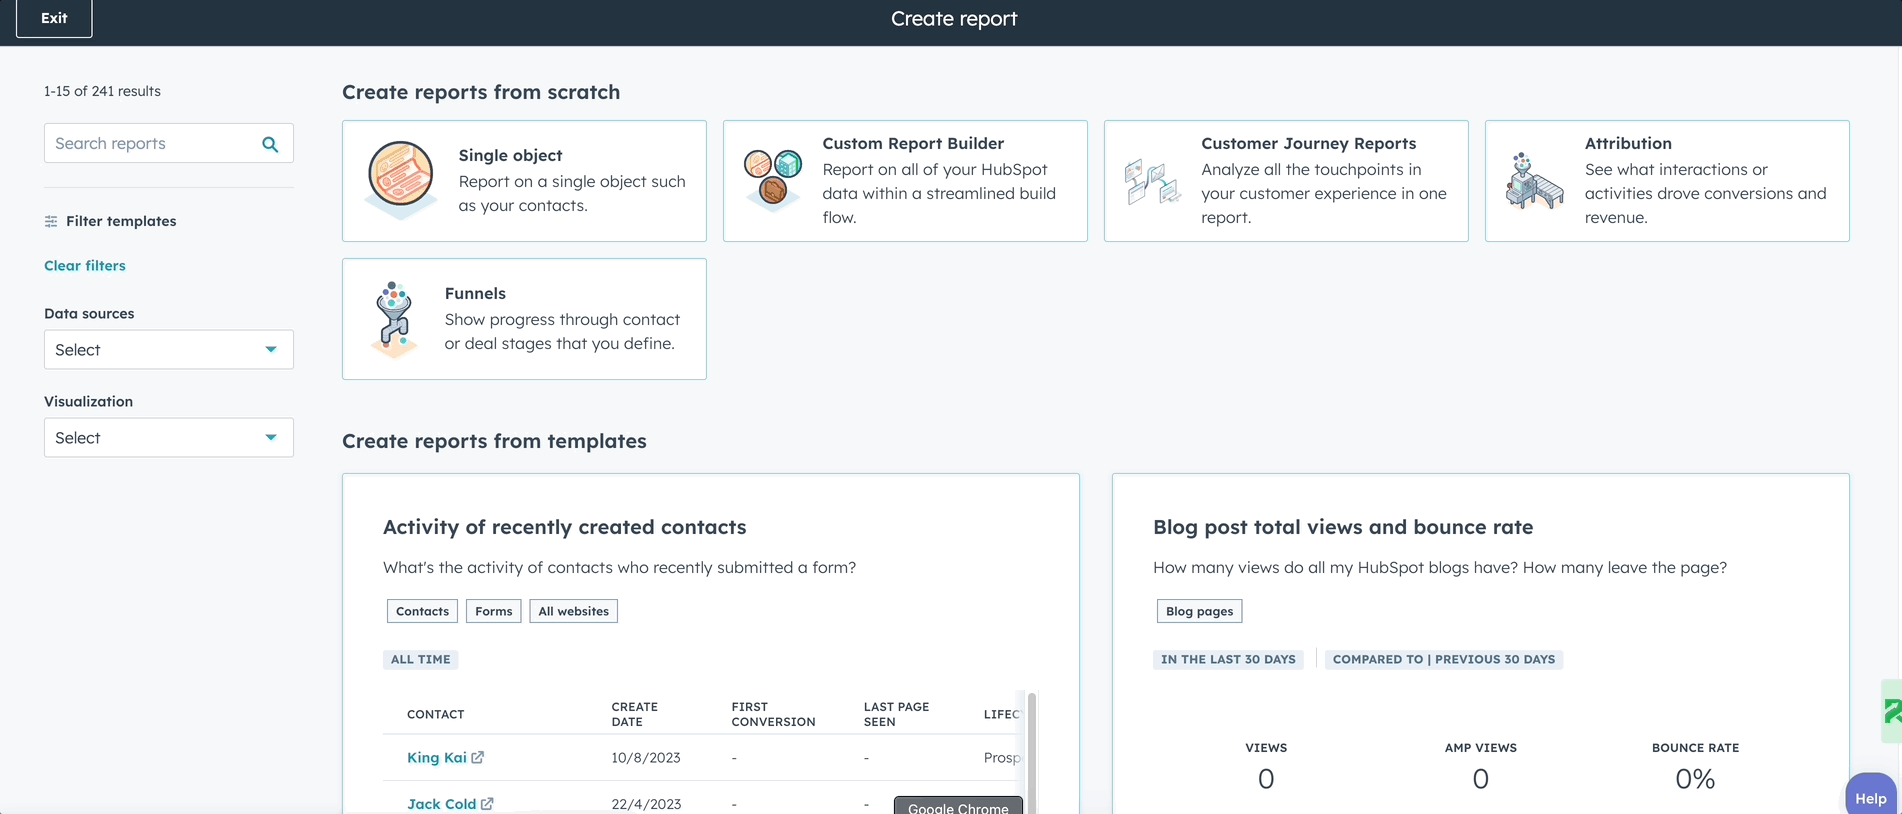Click the Search reports input field
Image resolution: width=1902 pixels, height=814 pixels.
click(x=150, y=143)
